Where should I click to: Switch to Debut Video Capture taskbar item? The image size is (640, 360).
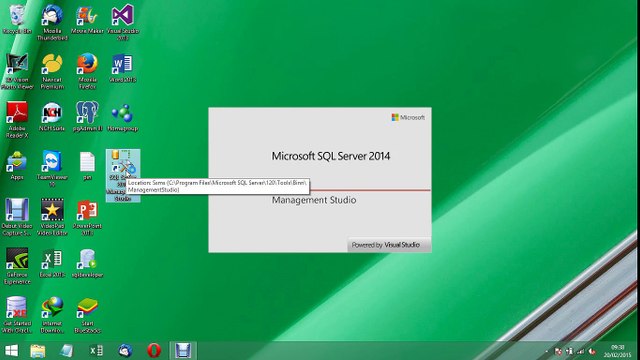pyautogui.click(x=183, y=351)
